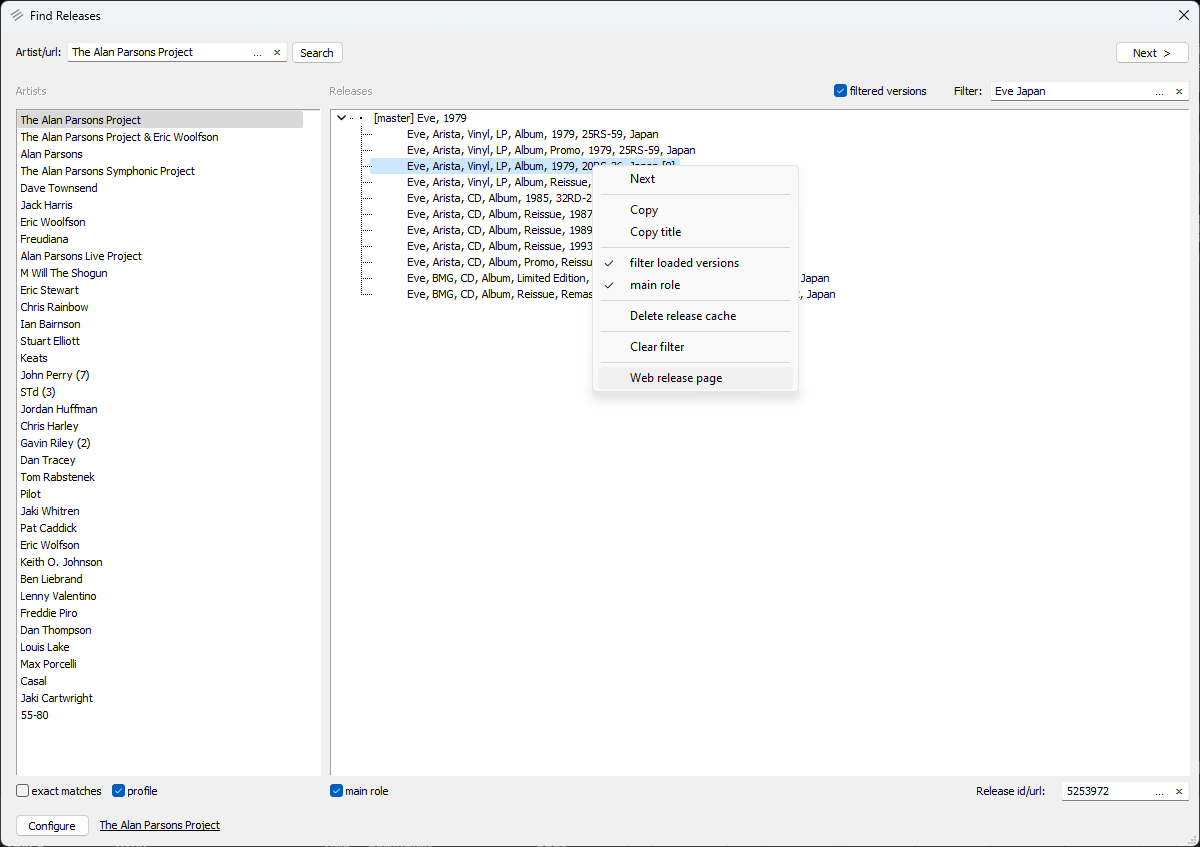The width and height of the screenshot is (1200, 847).
Task: Open the Artist/url history ellipsis button
Action: click(x=258, y=53)
